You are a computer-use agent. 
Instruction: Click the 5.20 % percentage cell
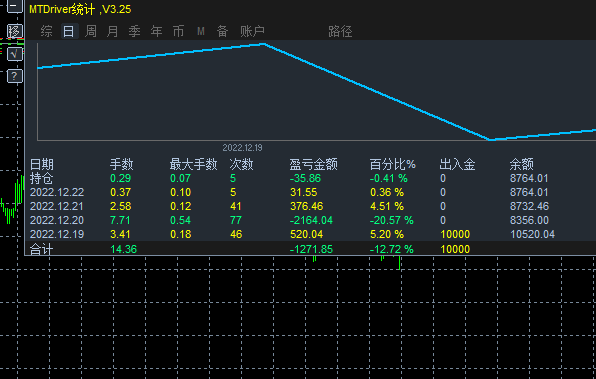click(387, 234)
